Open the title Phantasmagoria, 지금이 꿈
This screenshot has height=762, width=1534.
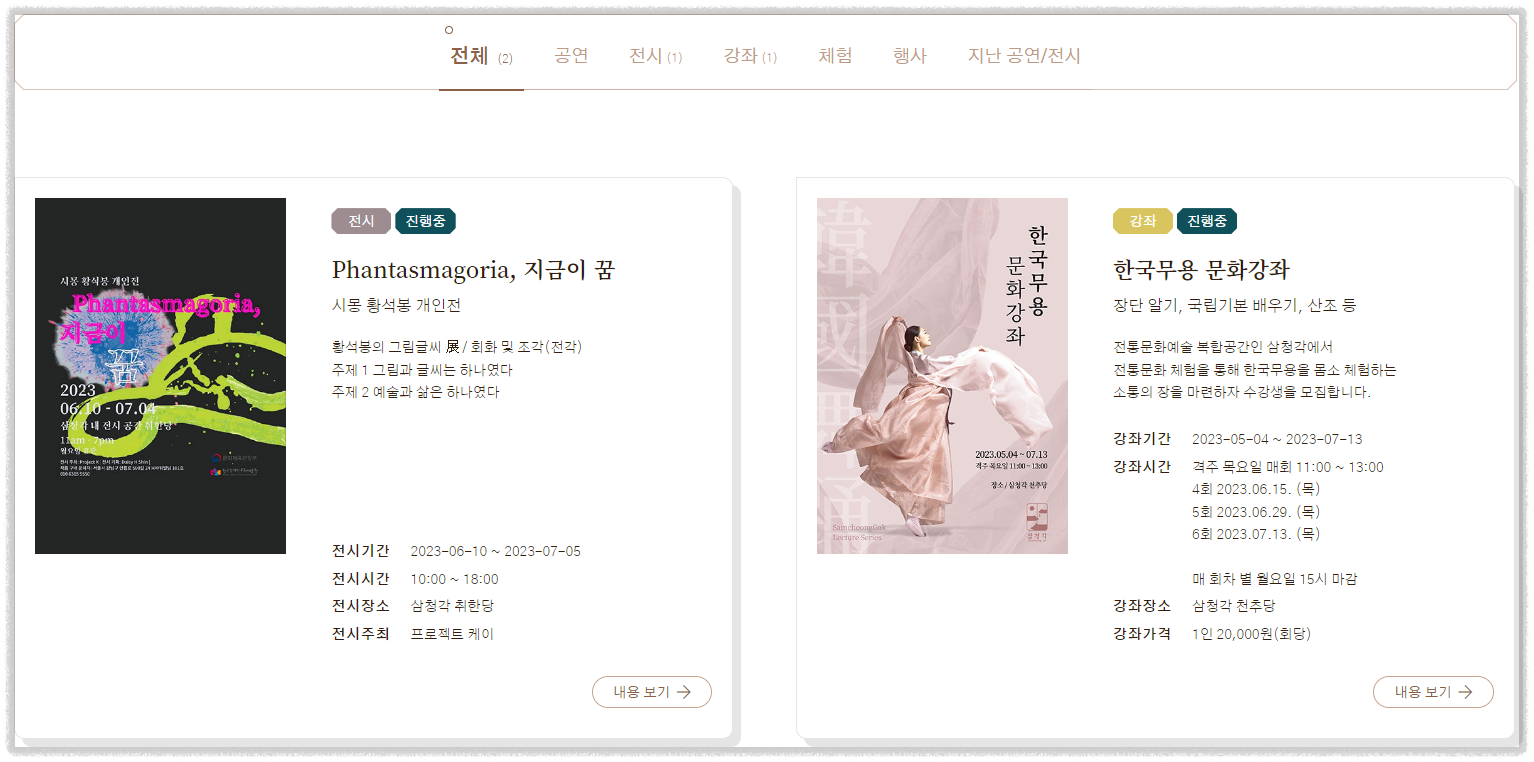pos(473,270)
